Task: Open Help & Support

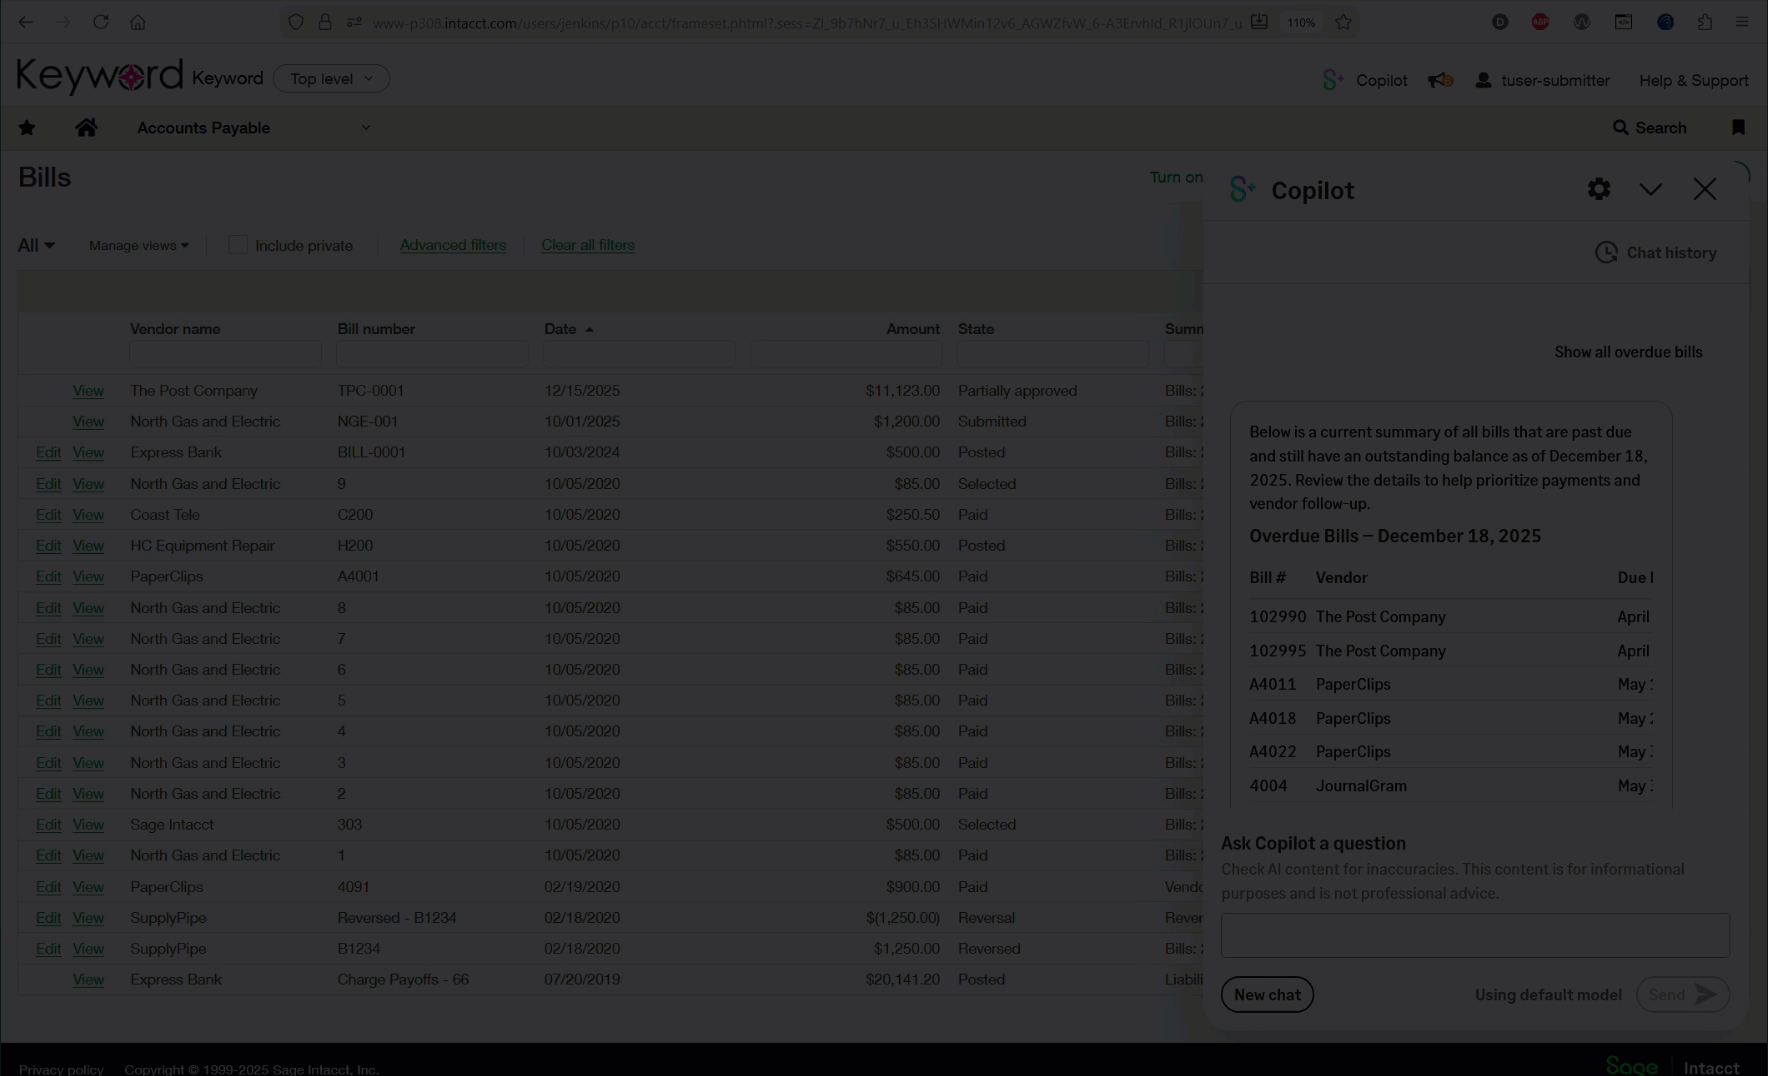Action: [x=1693, y=80]
